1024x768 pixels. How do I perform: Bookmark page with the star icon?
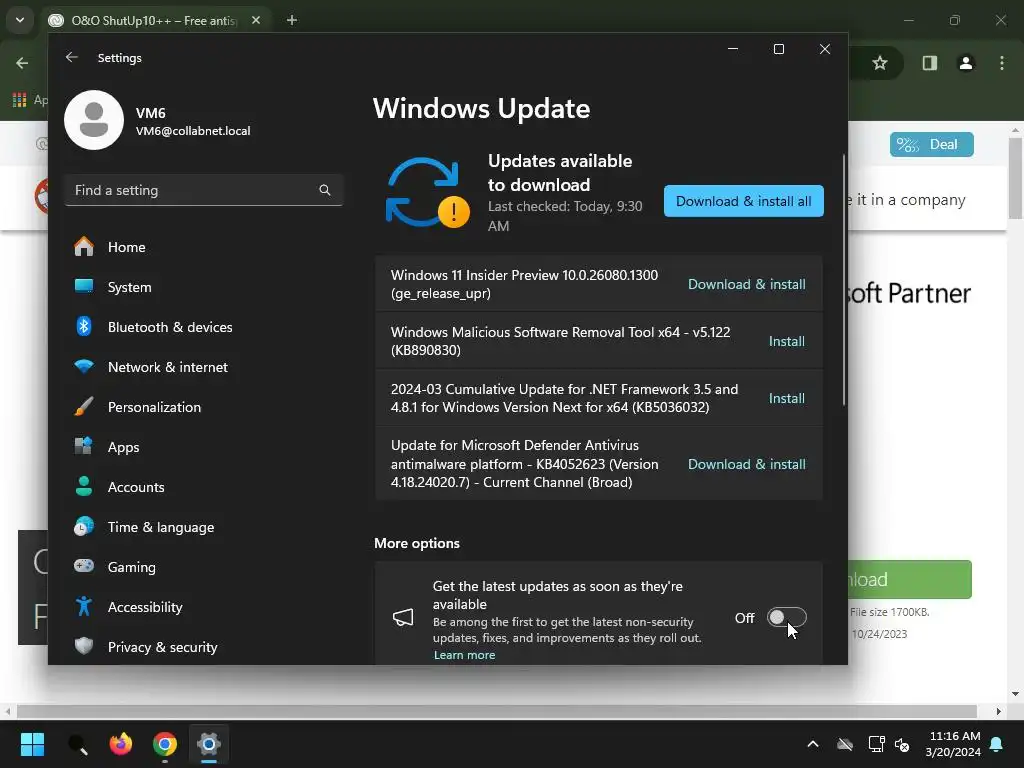coord(880,63)
